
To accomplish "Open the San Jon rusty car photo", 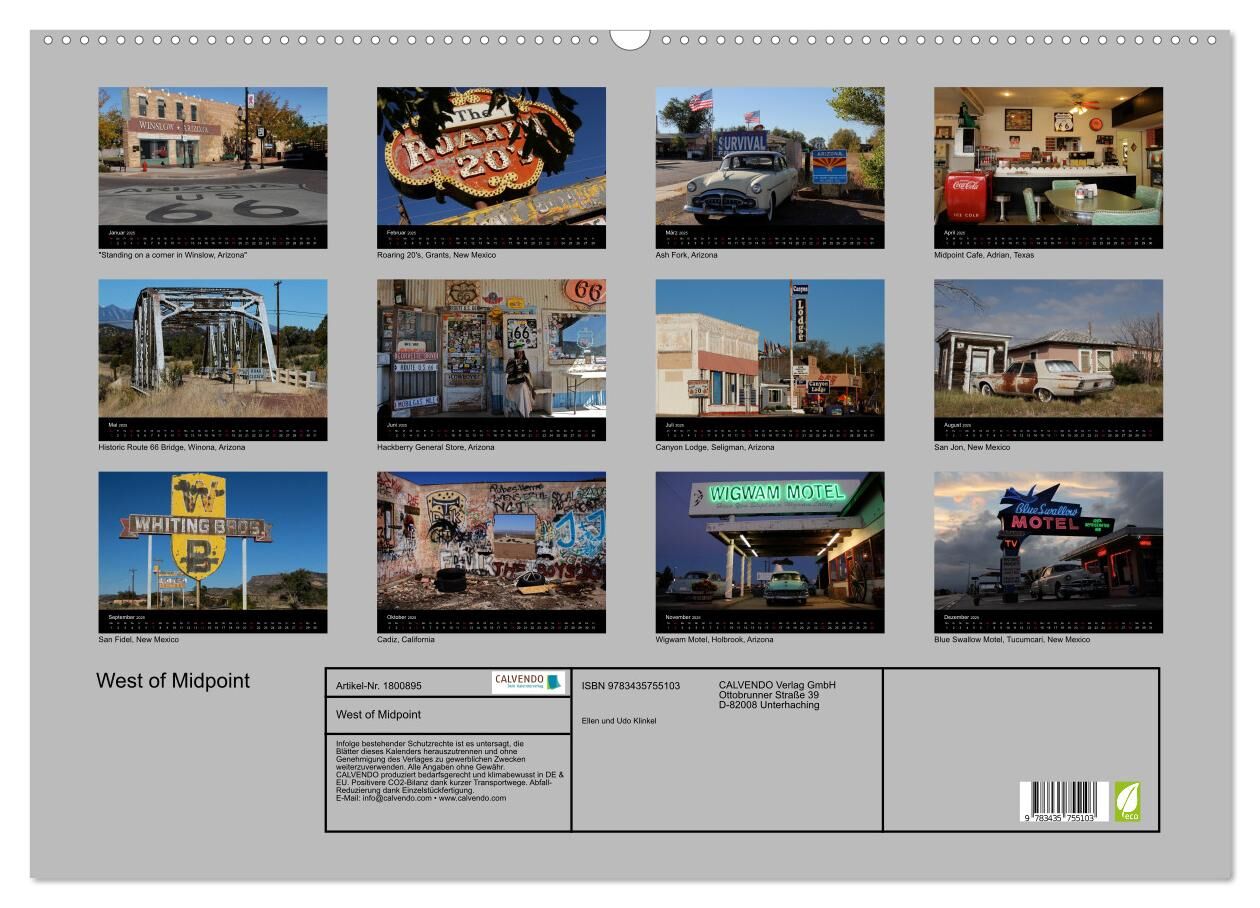I will click(x=1048, y=349).
